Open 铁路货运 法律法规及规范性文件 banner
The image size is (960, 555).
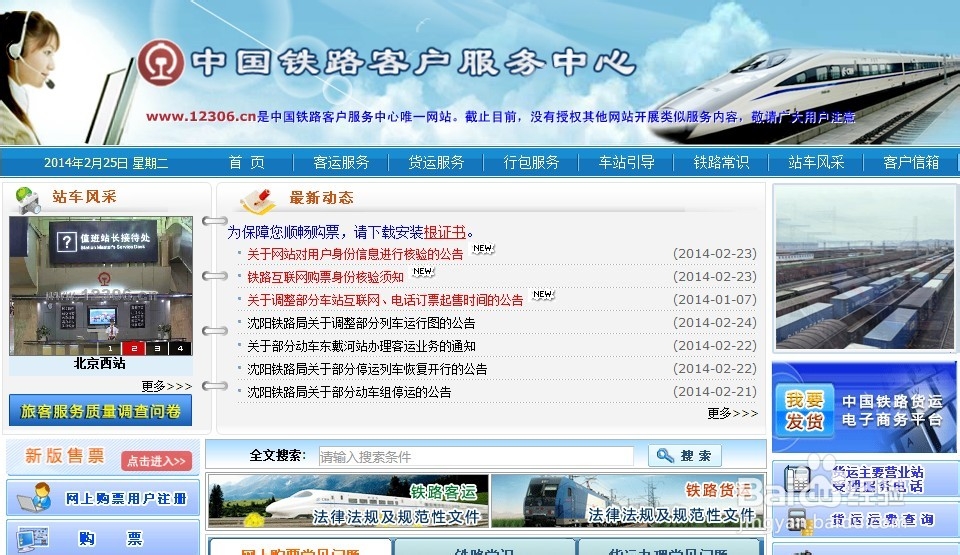point(628,501)
